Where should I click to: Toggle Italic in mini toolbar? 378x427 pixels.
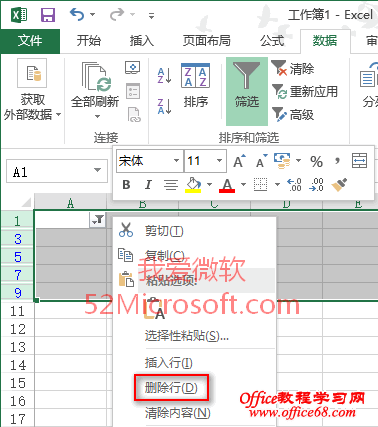pyautogui.click(x=148, y=184)
